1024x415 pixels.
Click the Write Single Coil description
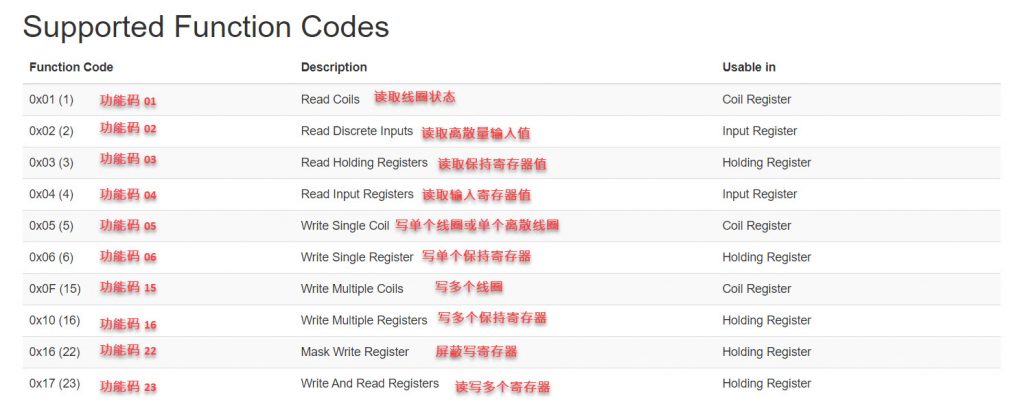(x=345, y=225)
